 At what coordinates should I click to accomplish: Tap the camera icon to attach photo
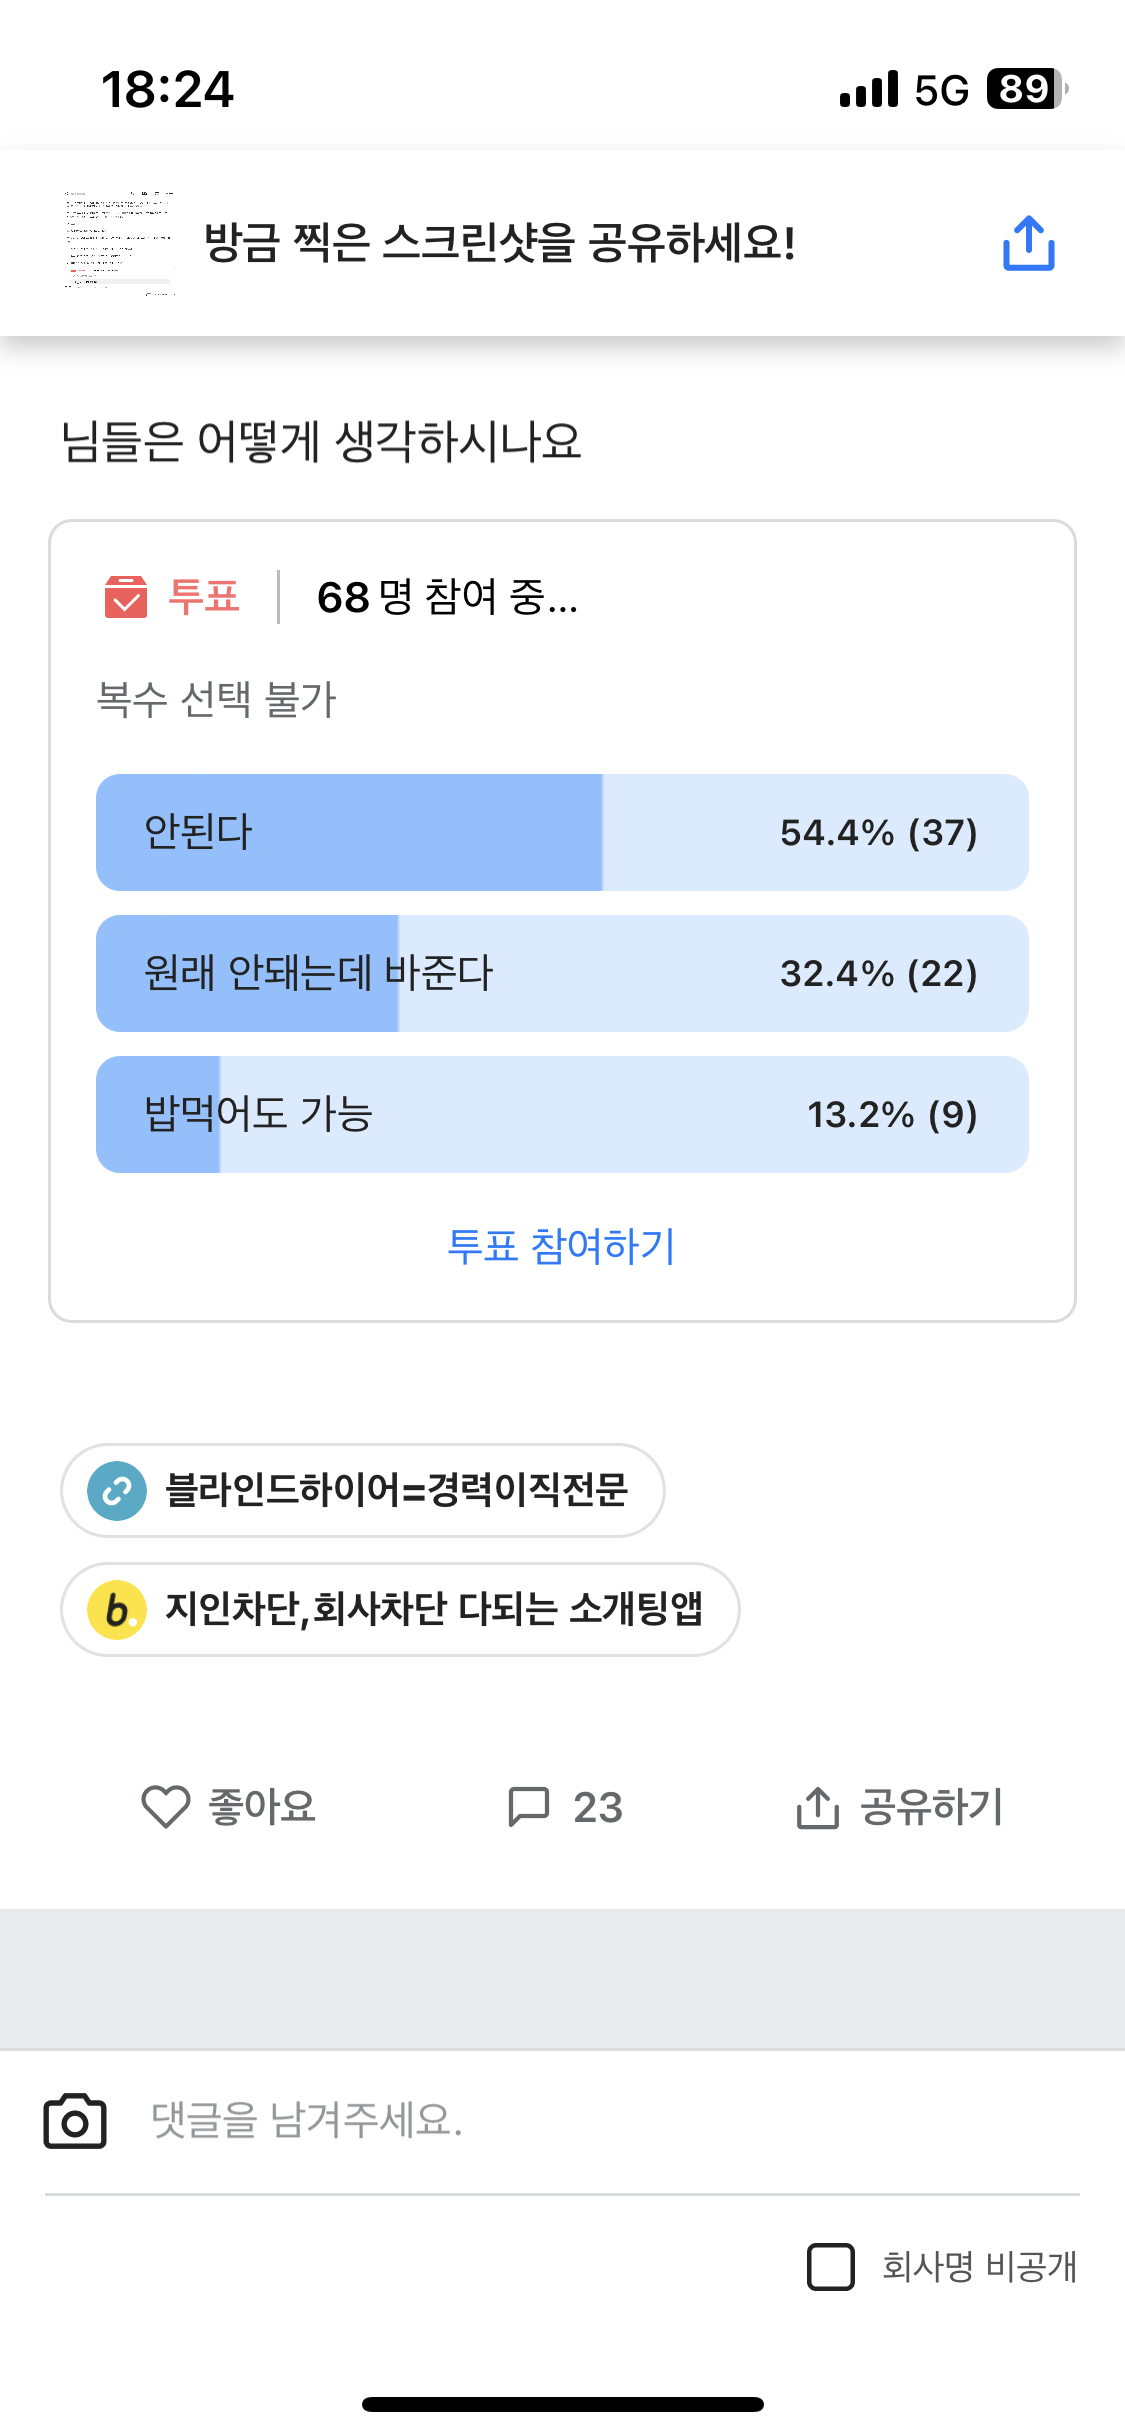(x=75, y=2120)
